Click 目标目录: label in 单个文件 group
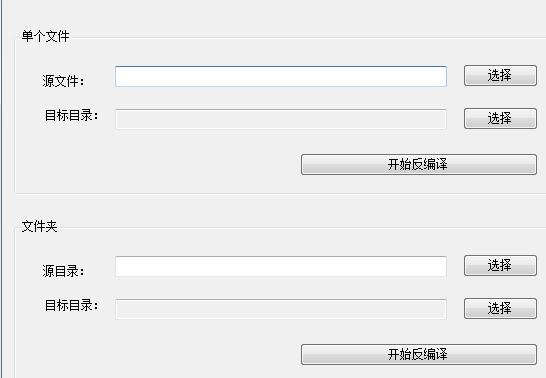 (x=71, y=115)
